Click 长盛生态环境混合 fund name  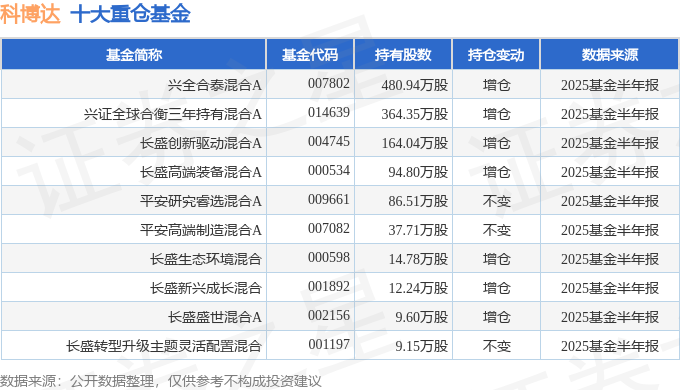pos(206,259)
